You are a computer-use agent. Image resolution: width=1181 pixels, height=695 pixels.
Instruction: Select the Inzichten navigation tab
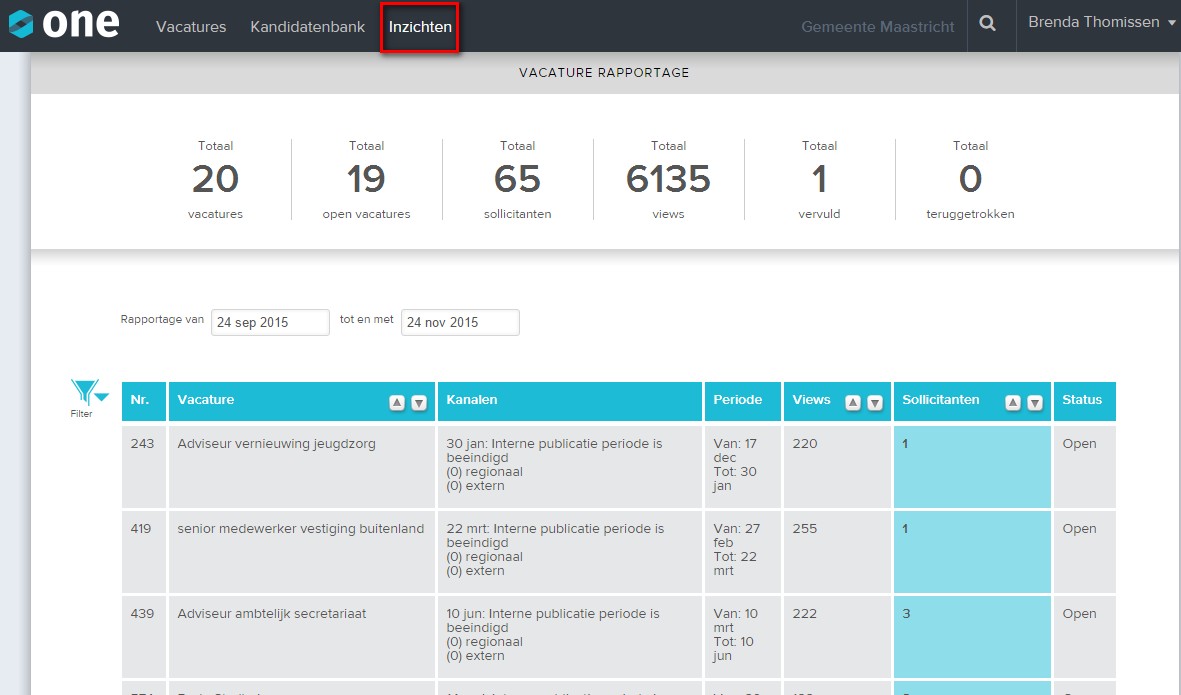click(420, 27)
